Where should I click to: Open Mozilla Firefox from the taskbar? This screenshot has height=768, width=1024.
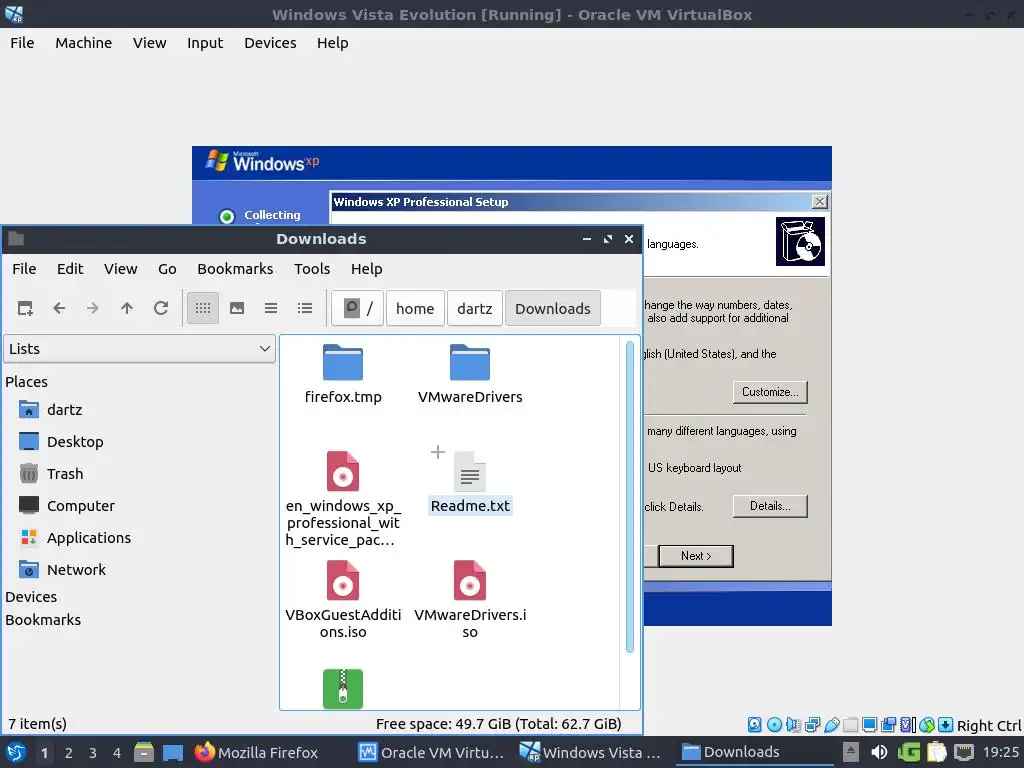point(256,752)
